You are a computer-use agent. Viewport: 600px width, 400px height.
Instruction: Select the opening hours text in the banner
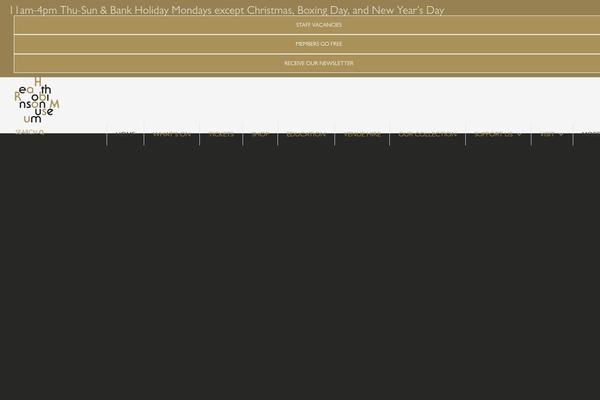[227, 10]
